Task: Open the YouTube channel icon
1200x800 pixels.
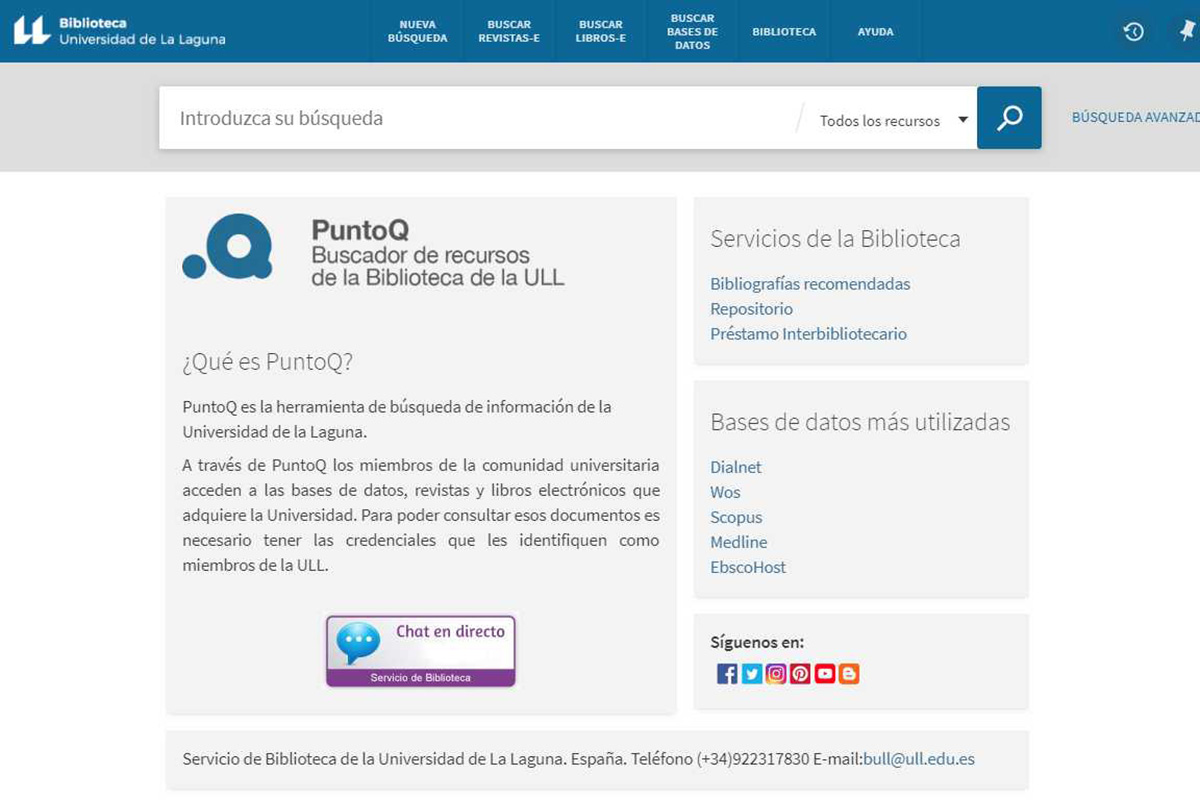Action: (x=824, y=674)
